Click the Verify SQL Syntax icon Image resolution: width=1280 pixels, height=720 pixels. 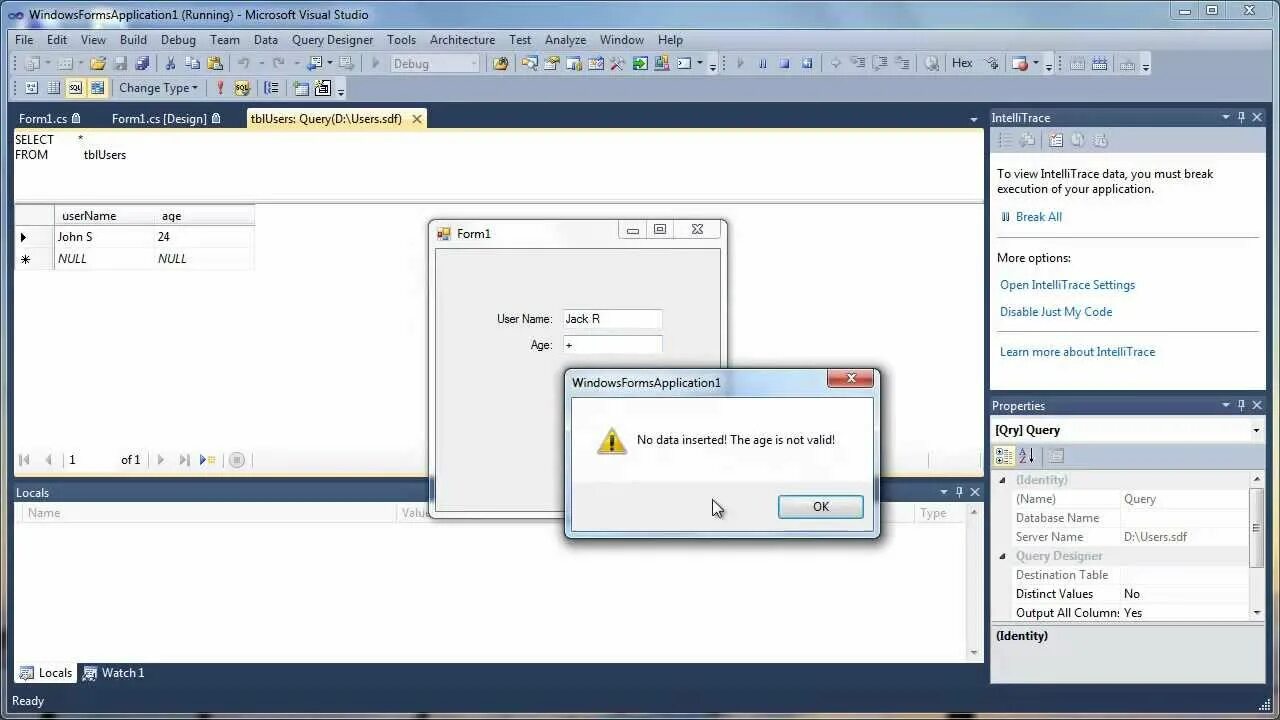click(241, 88)
